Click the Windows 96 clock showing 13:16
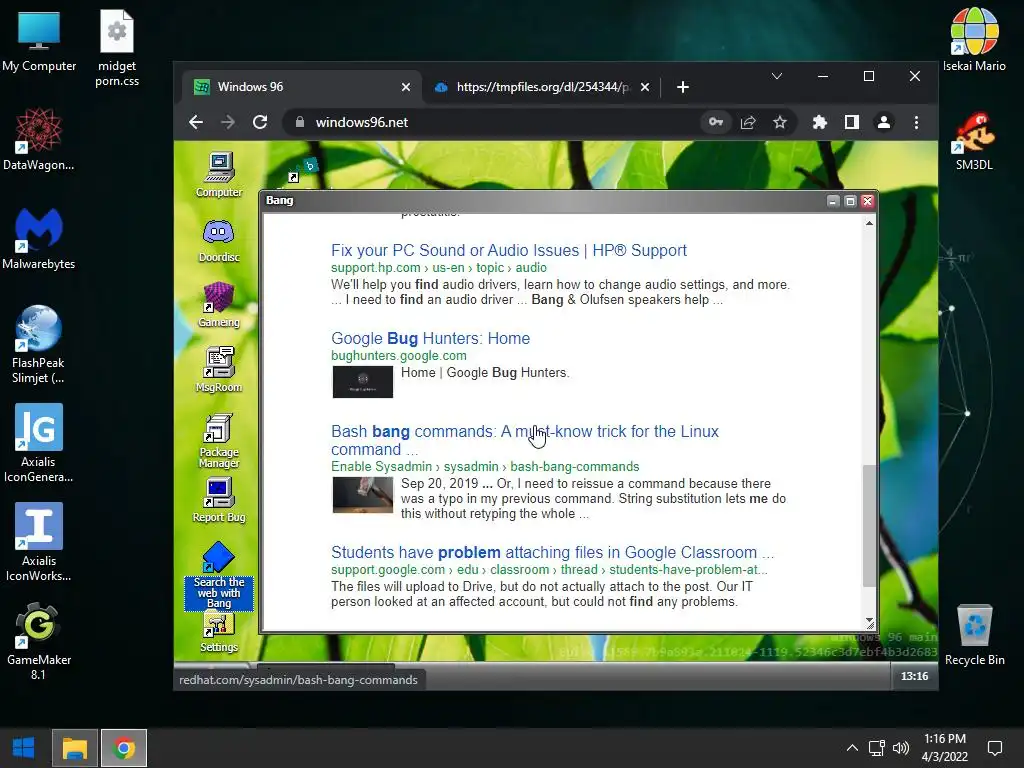The width and height of the screenshot is (1024, 768). [914, 676]
